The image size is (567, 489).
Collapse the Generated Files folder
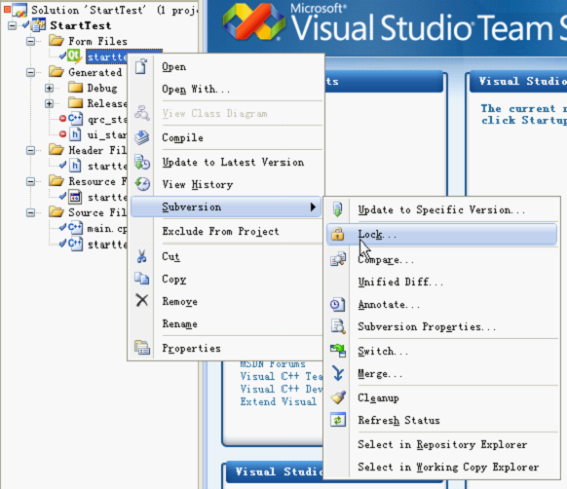point(31,72)
